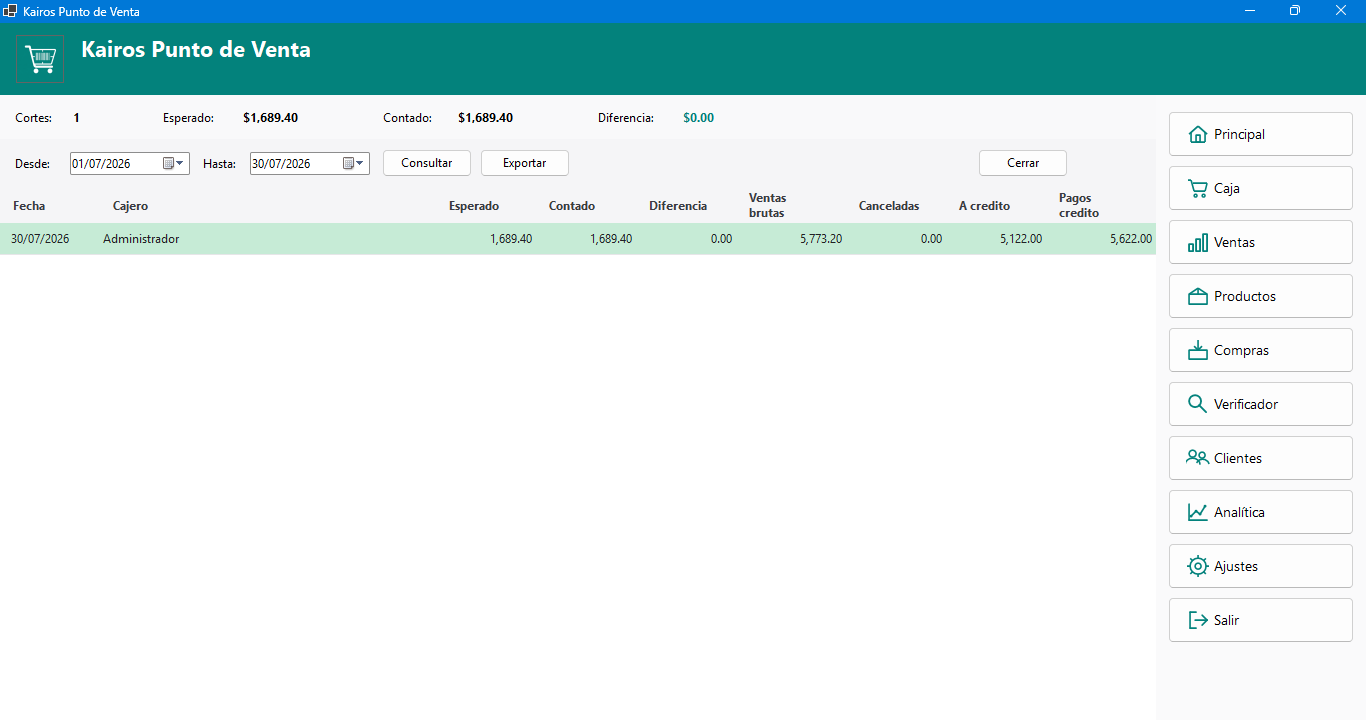This screenshot has height=720, width=1366.
Task: Select the row date 30/07/2026
Action: click(x=40, y=239)
